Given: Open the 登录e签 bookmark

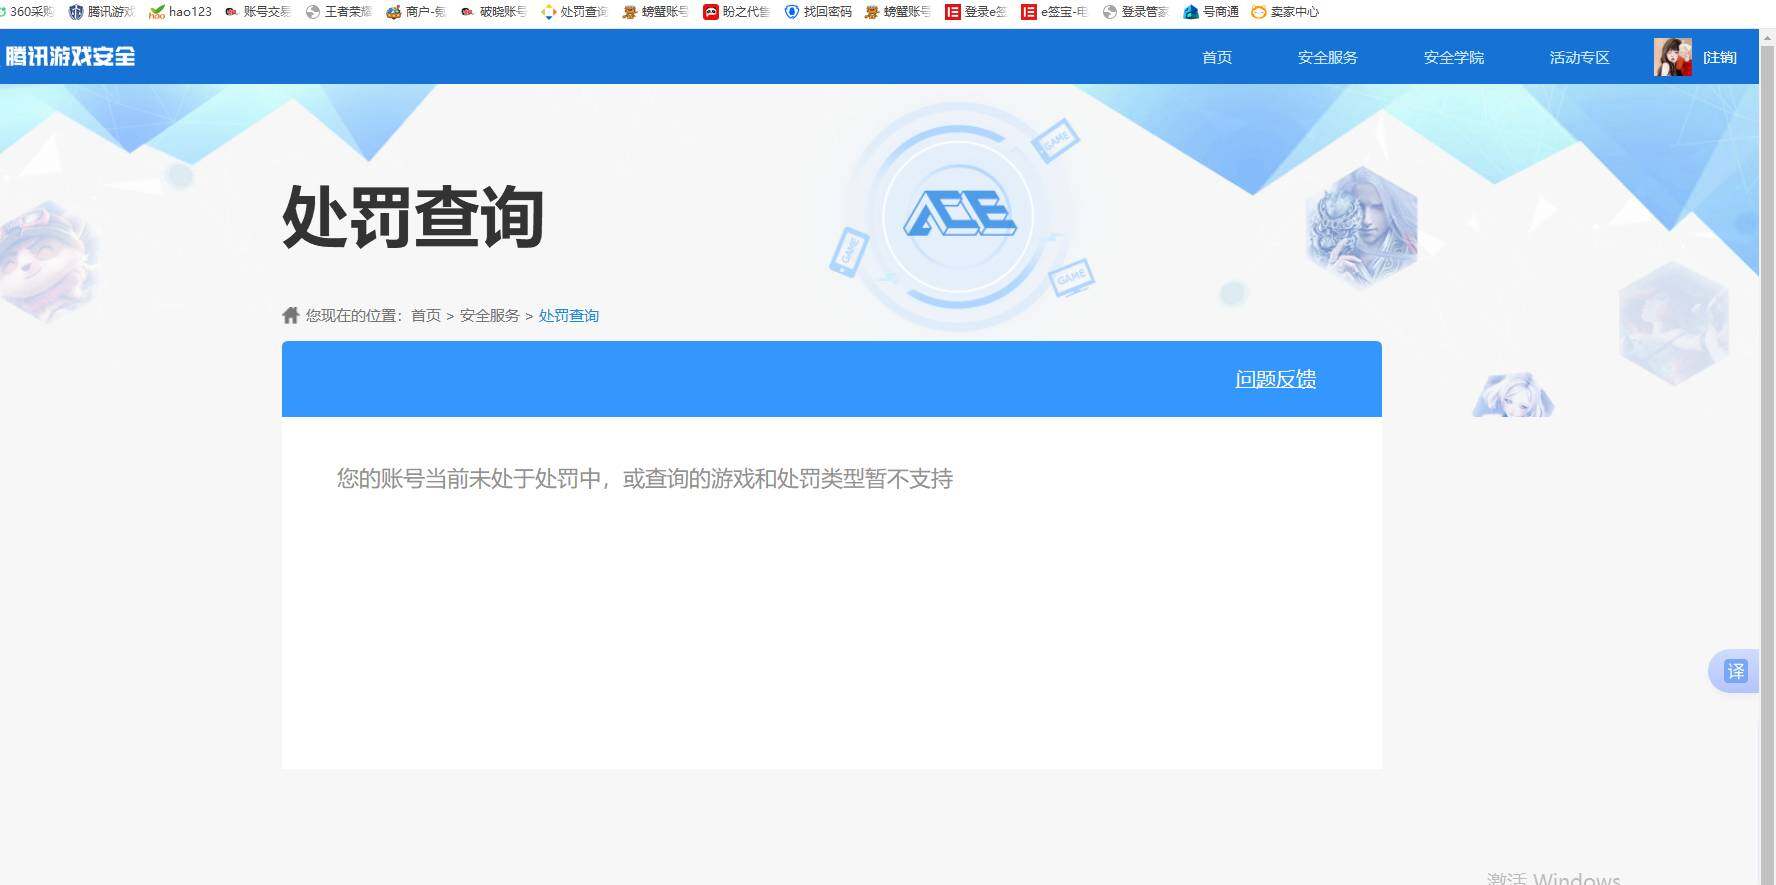Looking at the screenshot, I should (976, 12).
